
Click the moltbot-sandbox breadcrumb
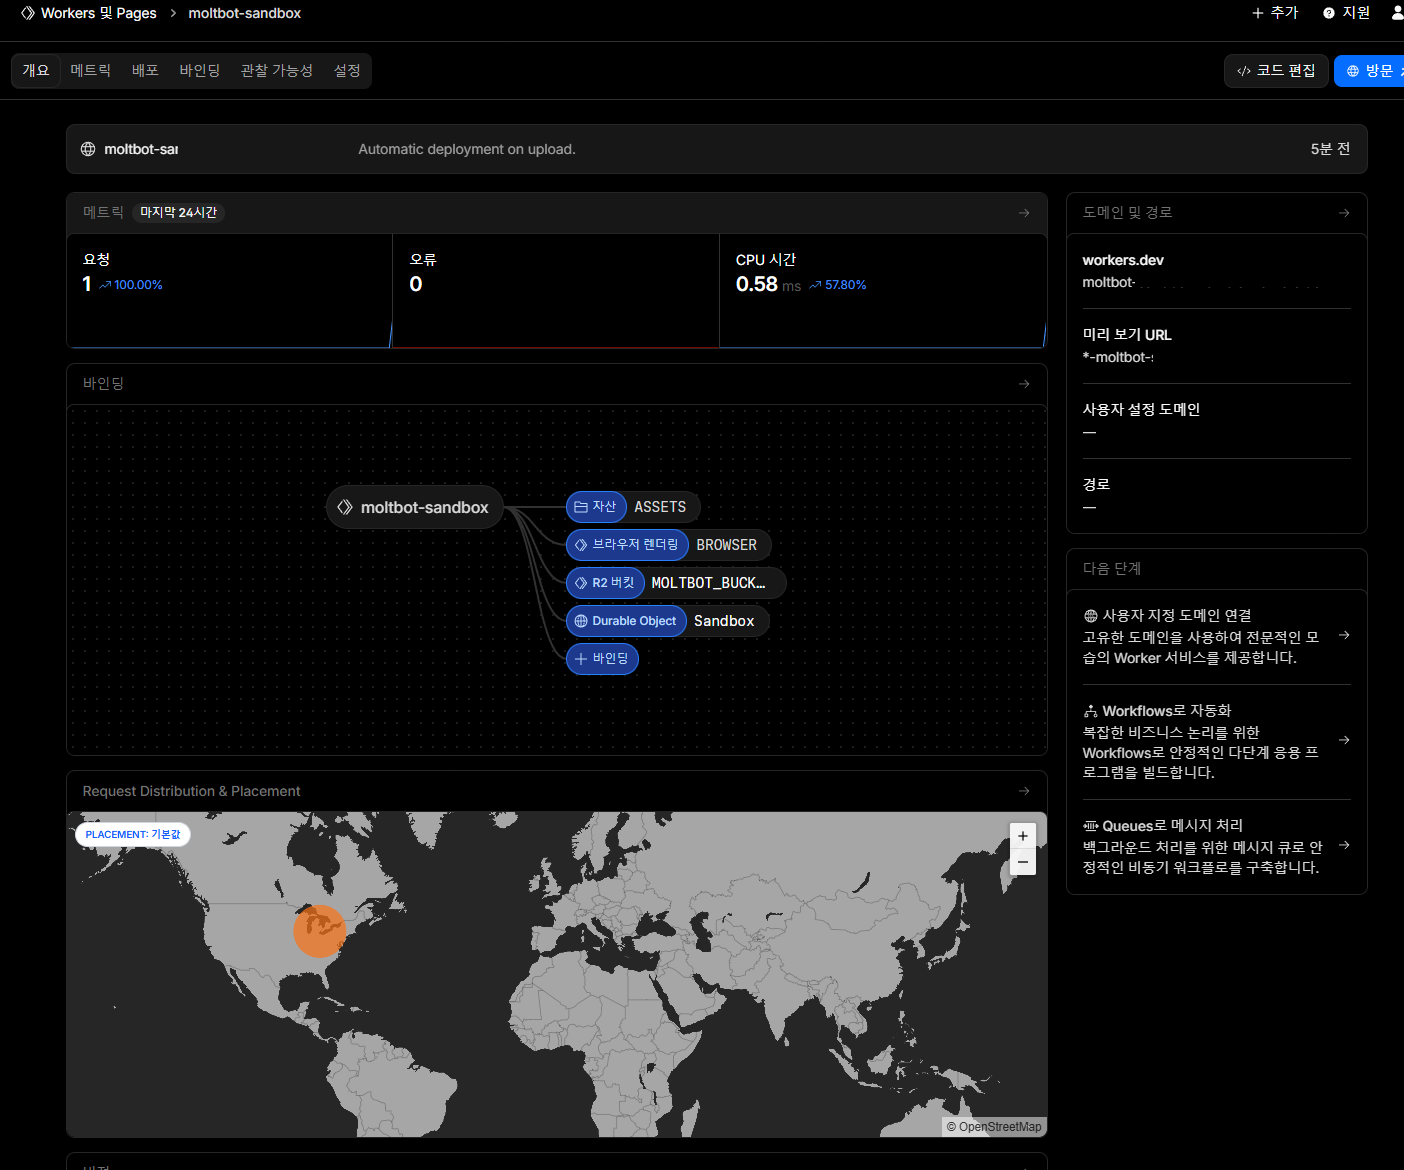pos(244,13)
